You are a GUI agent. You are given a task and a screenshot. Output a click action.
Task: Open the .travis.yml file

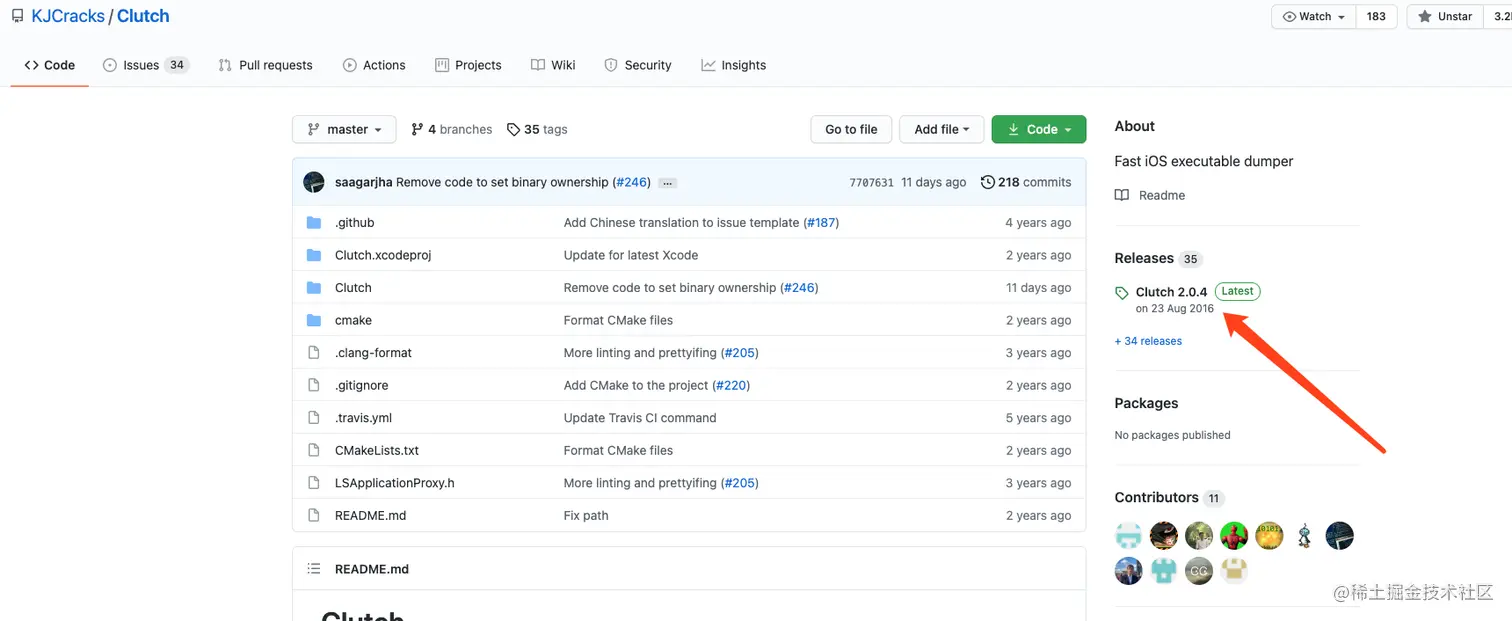pos(363,418)
